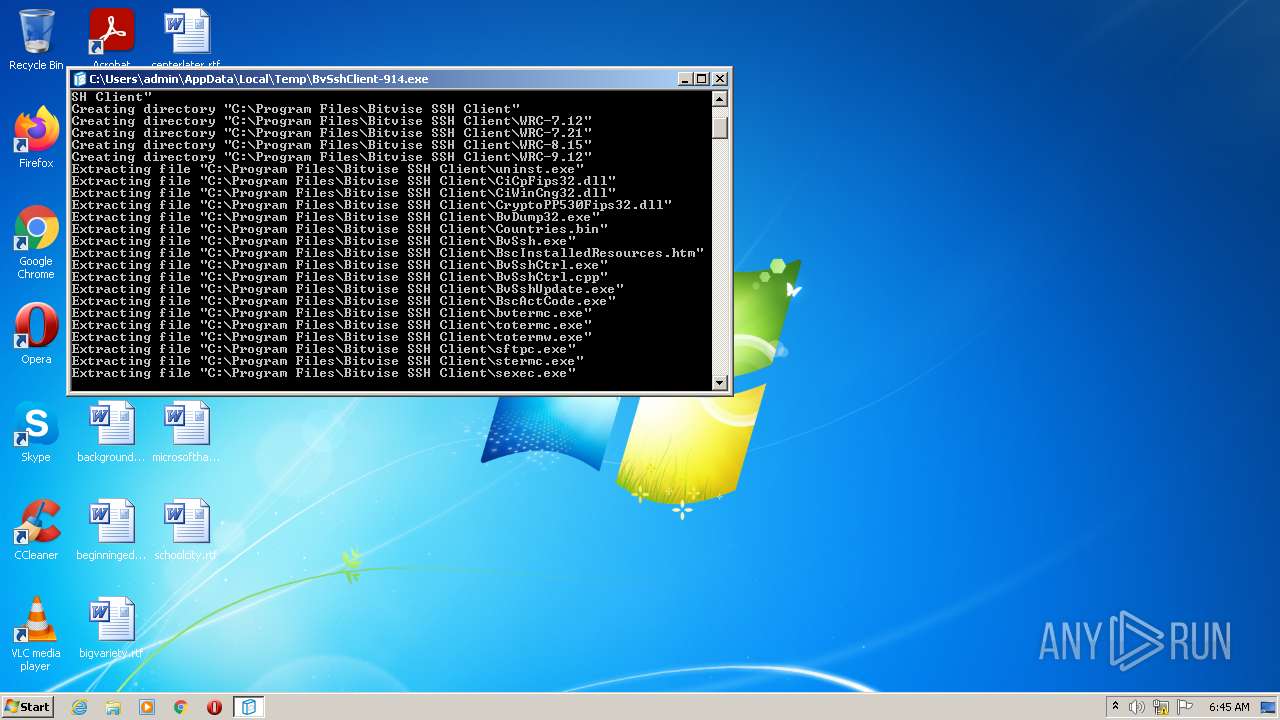Click the console scrollbar down arrow

pos(719,382)
